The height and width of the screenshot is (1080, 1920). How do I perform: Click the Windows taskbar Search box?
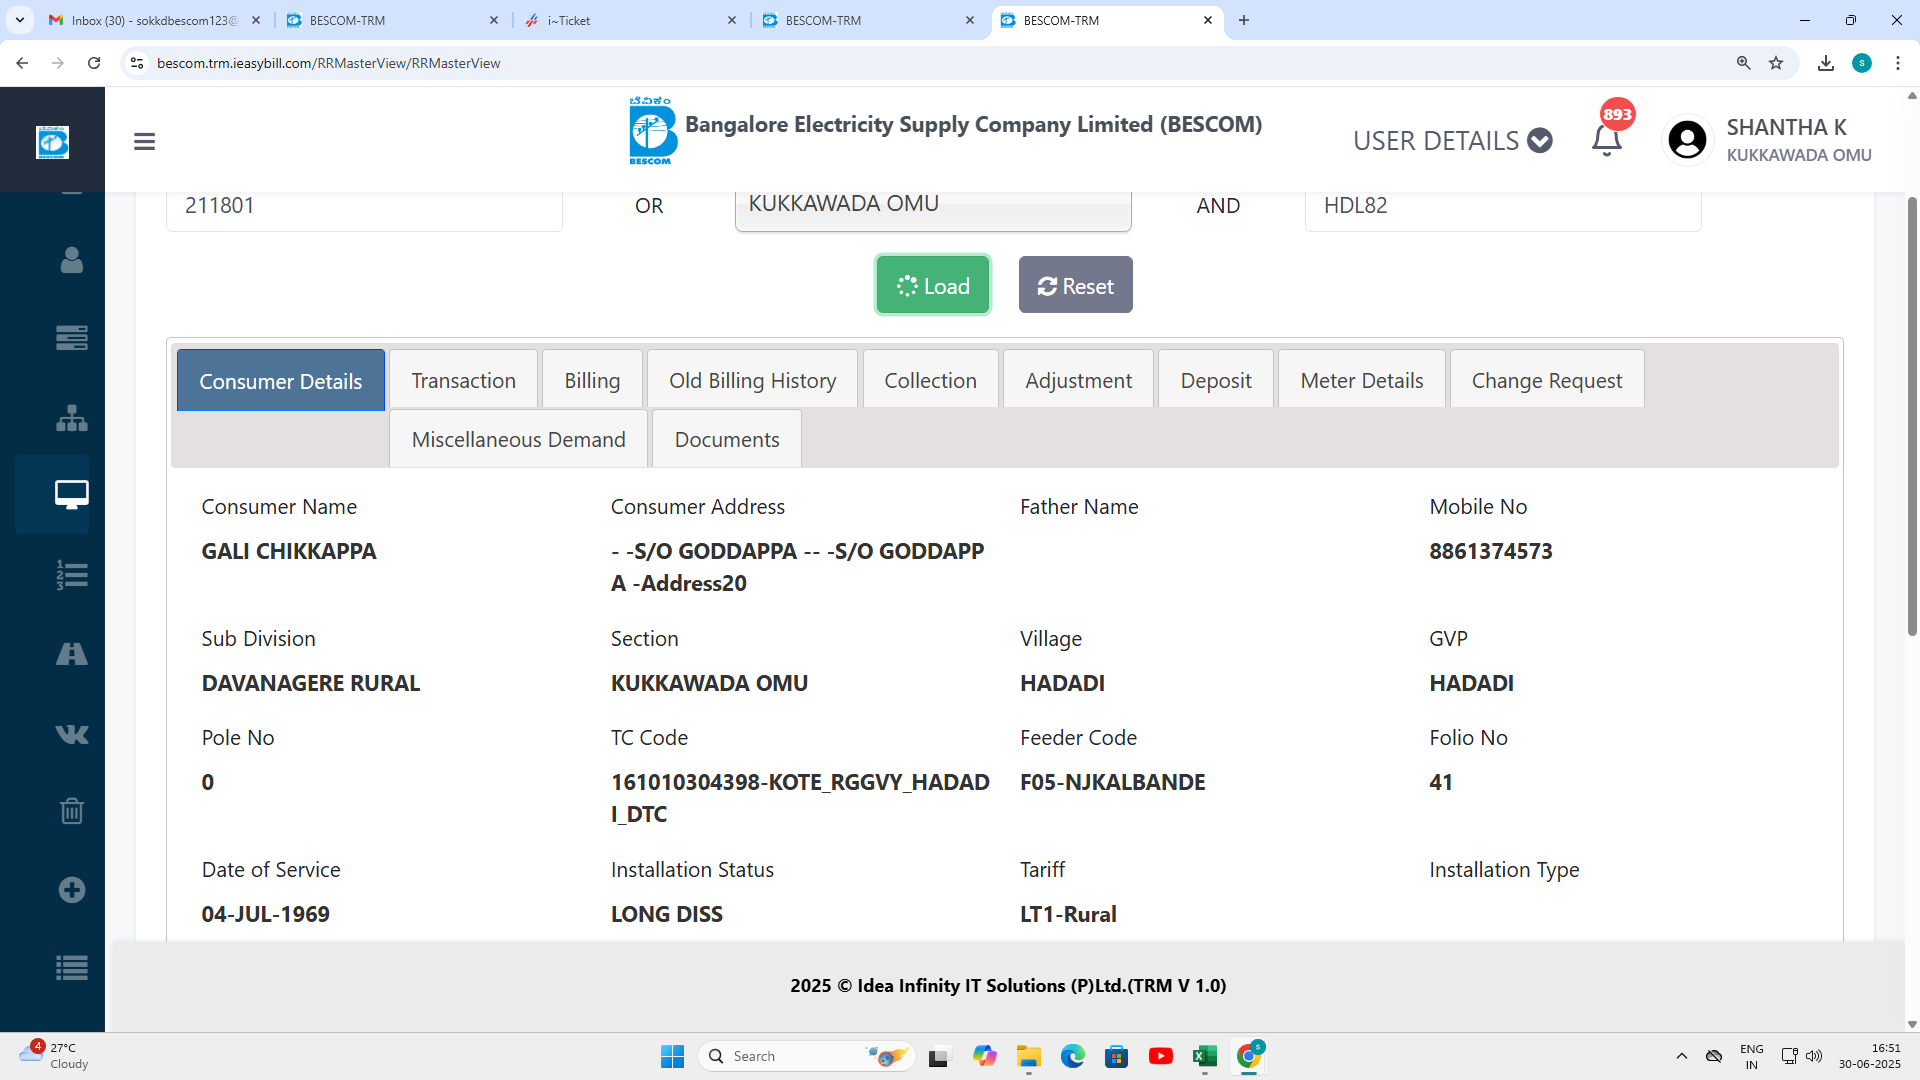pos(806,1056)
